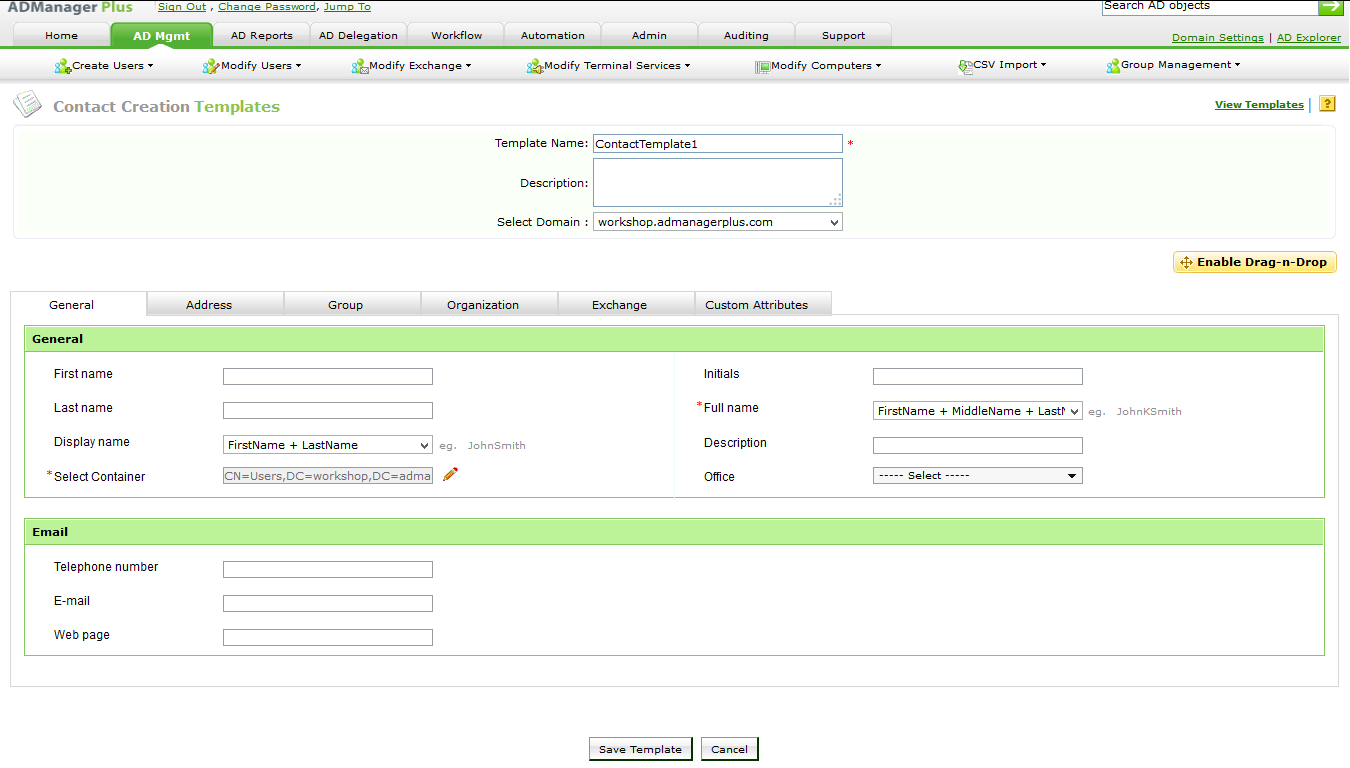Screen dimensions: 1350x768
Task: Click the Modify Exchange icon
Action: [360, 66]
